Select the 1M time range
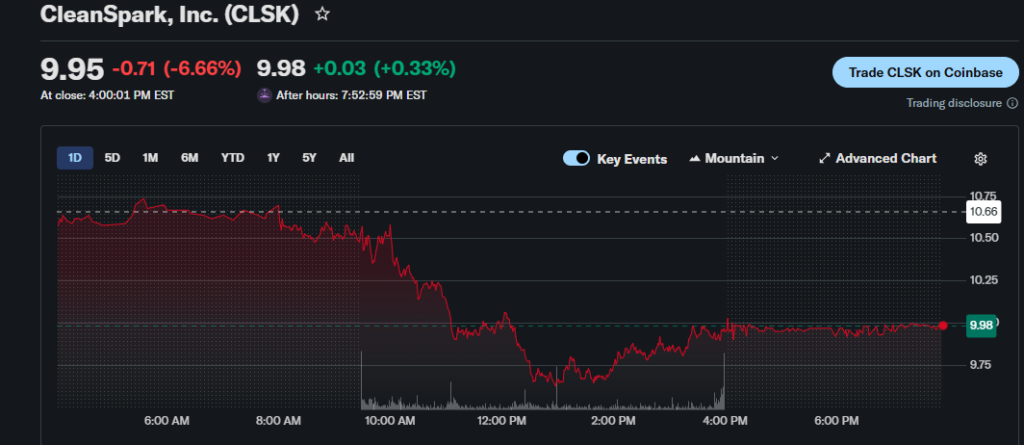This screenshot has width=1024, height=445. 150,157
